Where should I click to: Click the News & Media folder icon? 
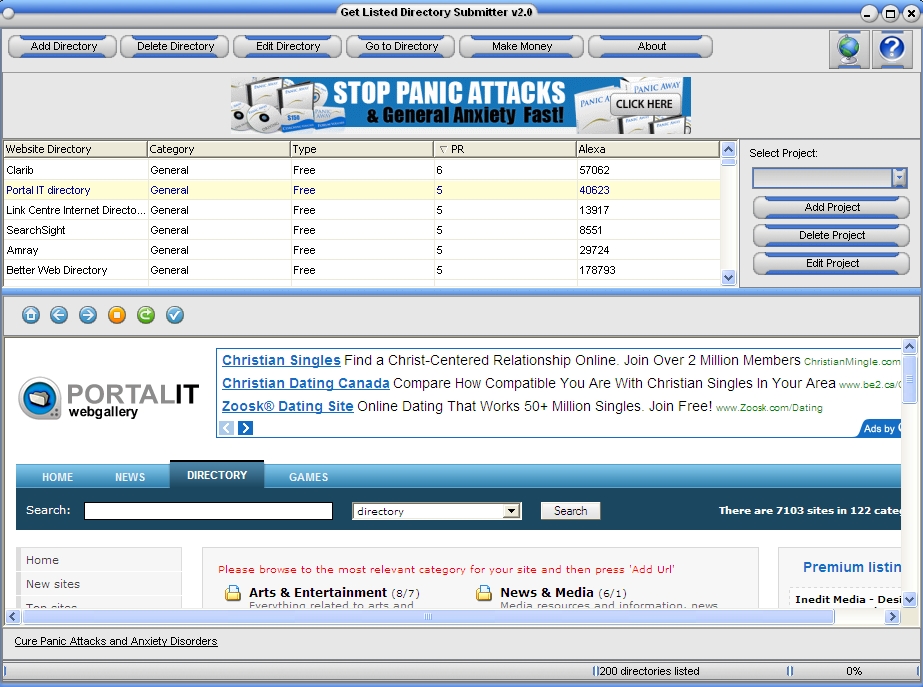tap(484, 593)
